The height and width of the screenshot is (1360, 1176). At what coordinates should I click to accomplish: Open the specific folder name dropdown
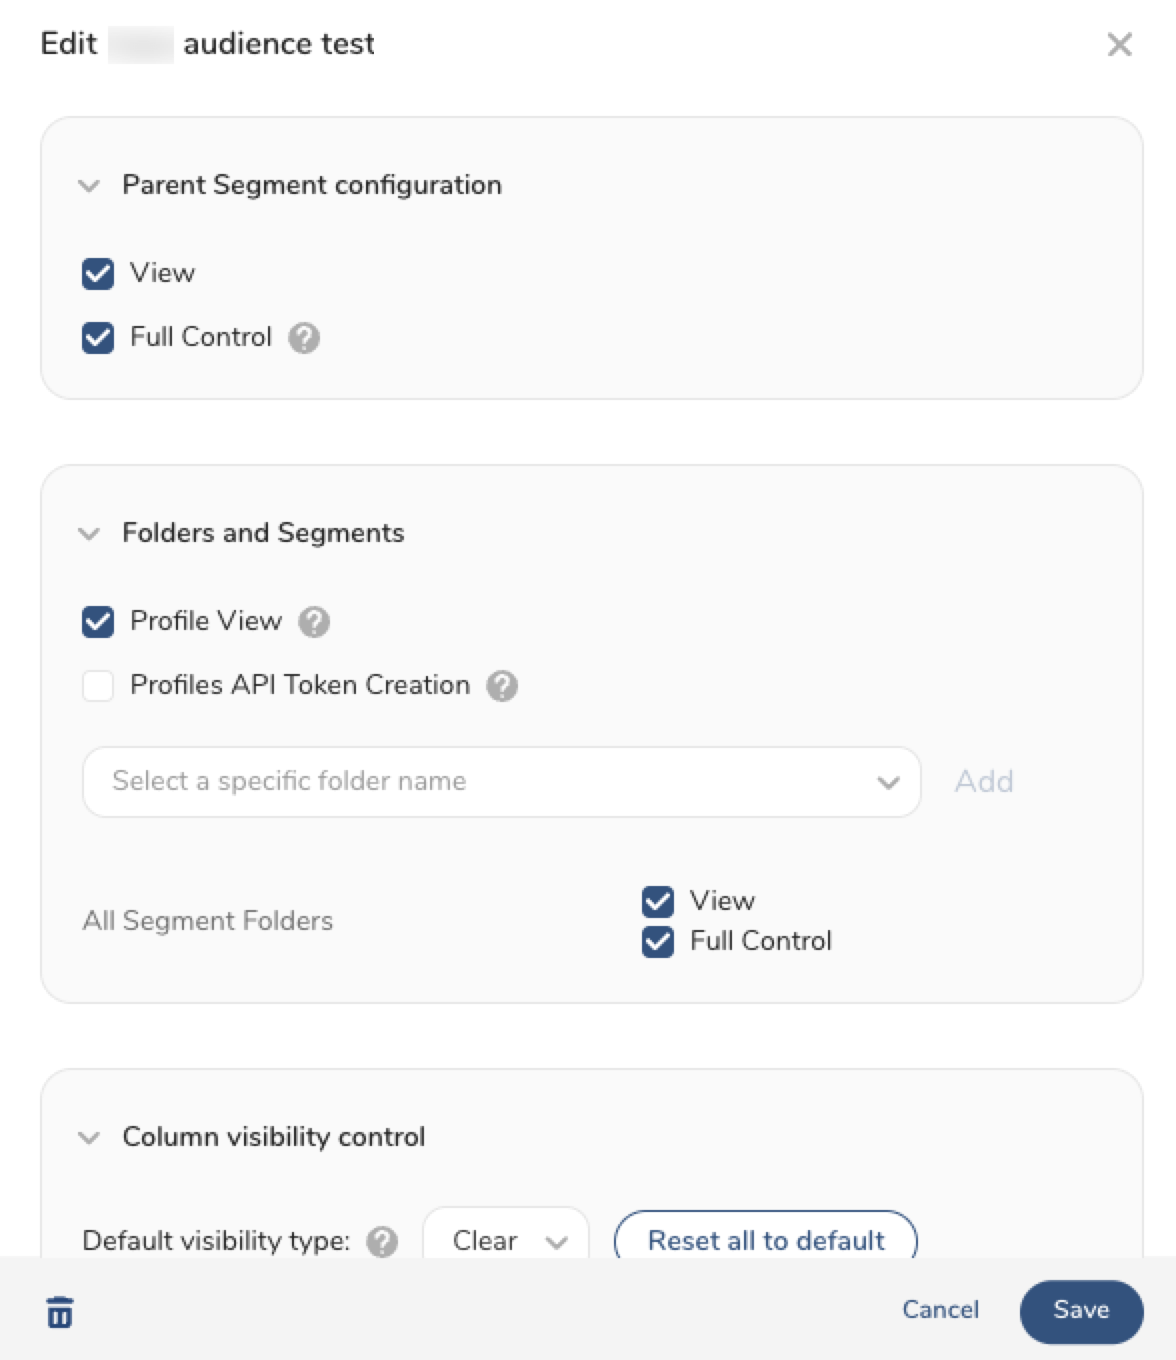(x=501, y=782)
